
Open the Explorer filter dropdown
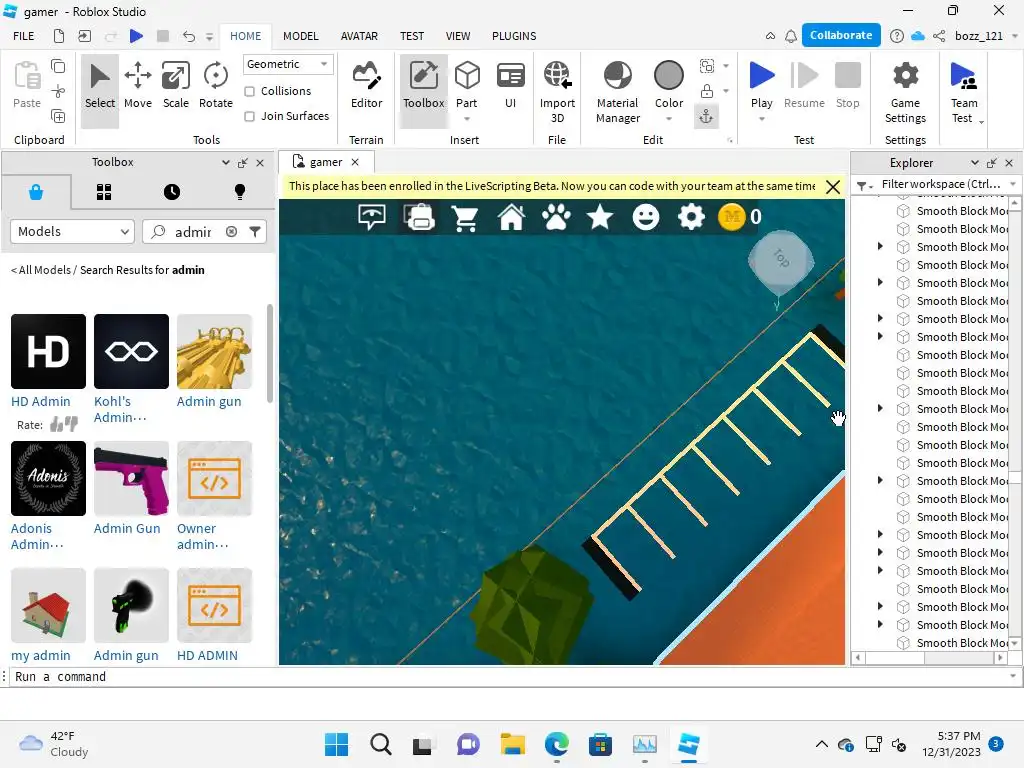tap(1014, 184)
